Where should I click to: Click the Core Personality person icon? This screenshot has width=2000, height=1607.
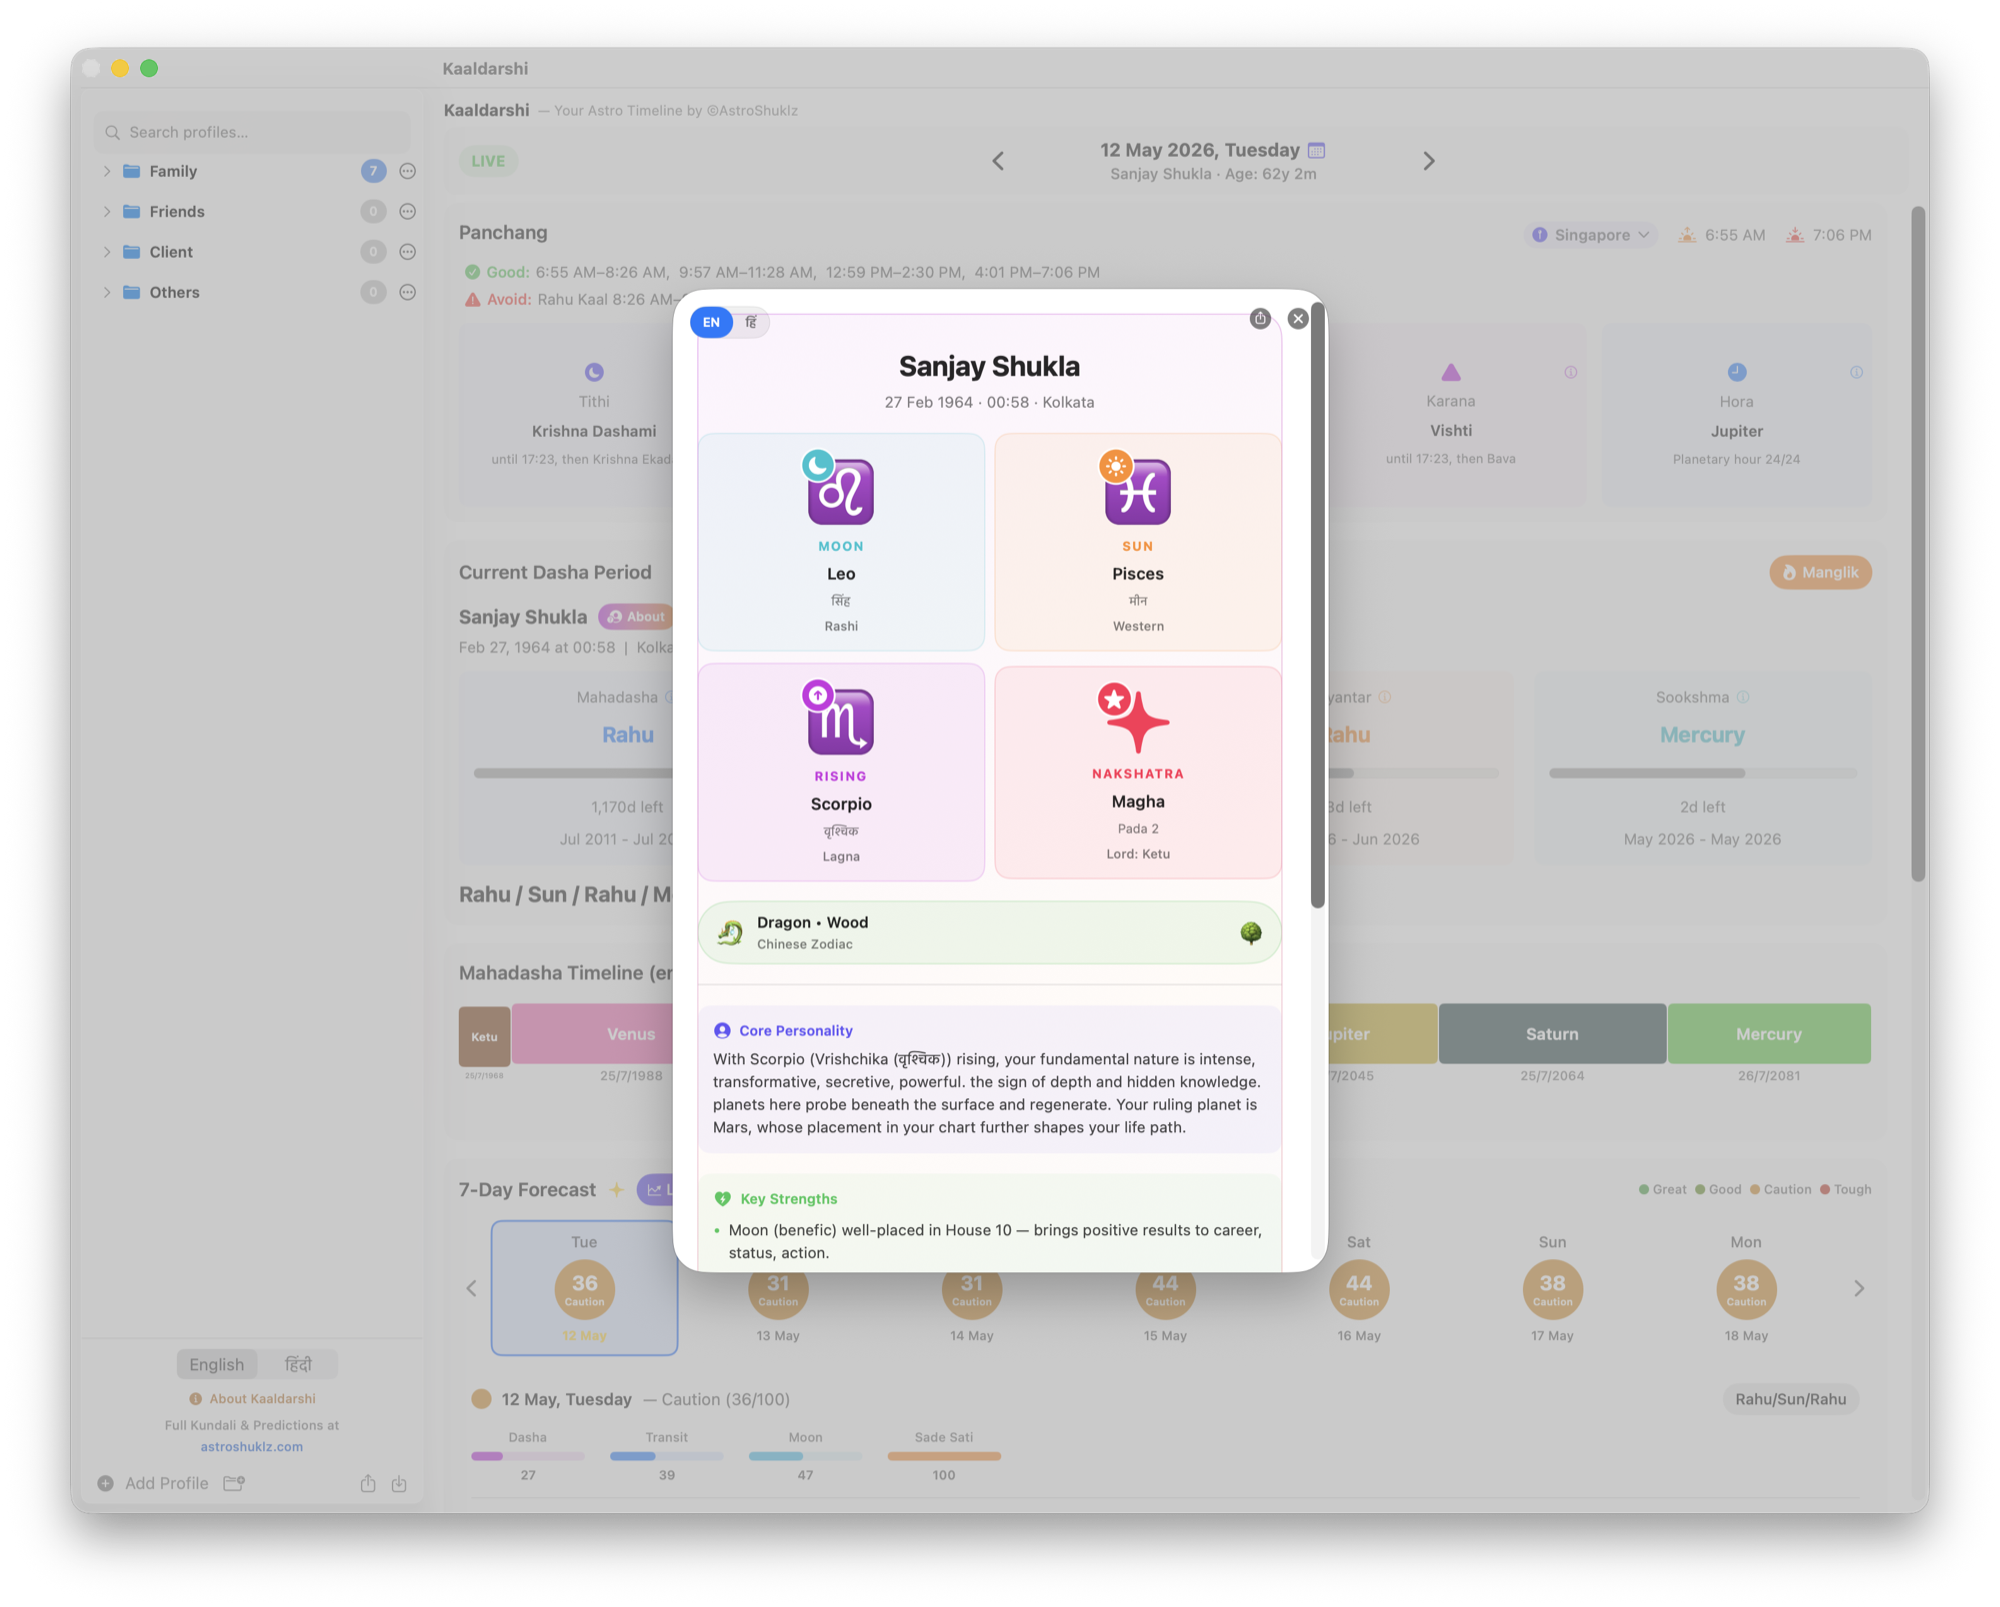point(722,1031)
